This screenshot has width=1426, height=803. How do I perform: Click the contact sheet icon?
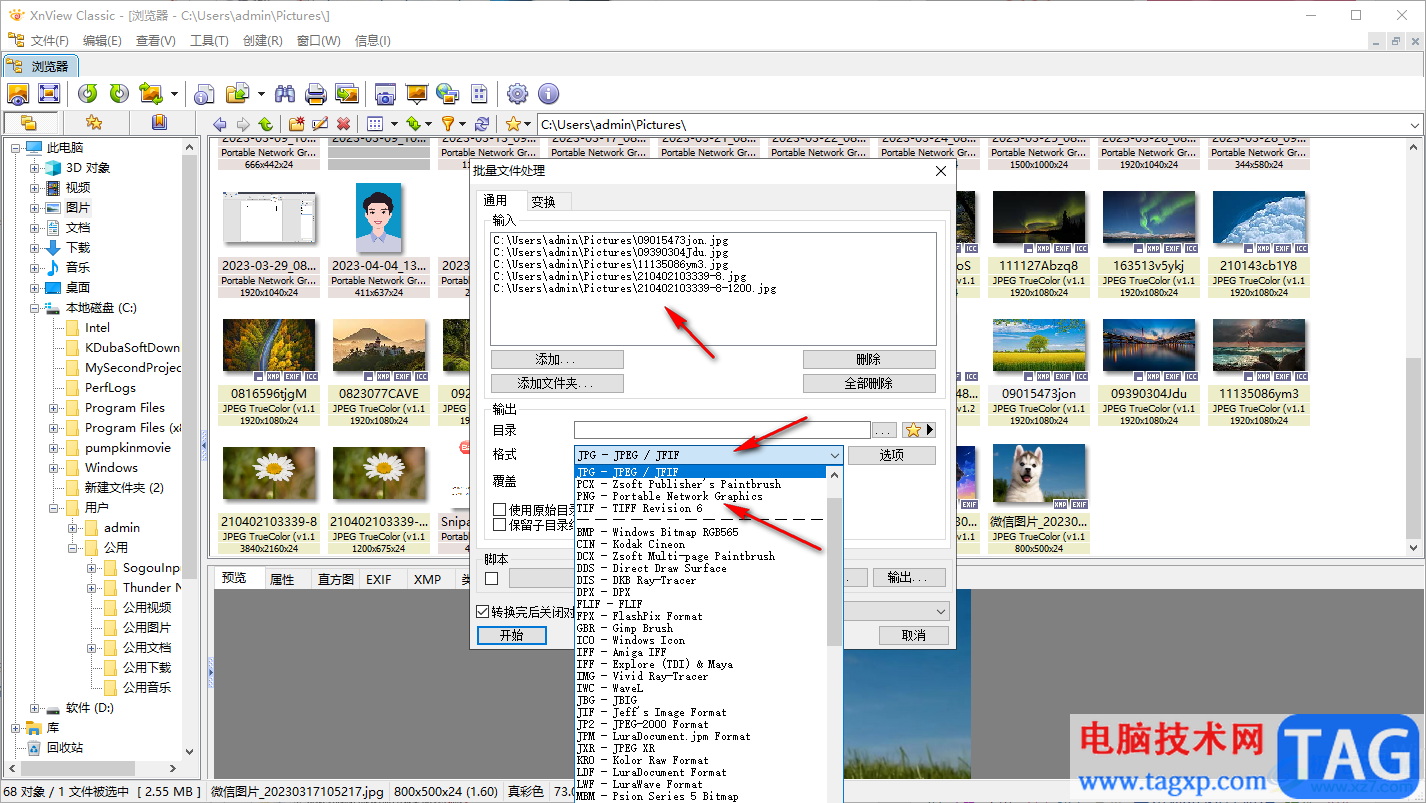(x=479, y=94)
